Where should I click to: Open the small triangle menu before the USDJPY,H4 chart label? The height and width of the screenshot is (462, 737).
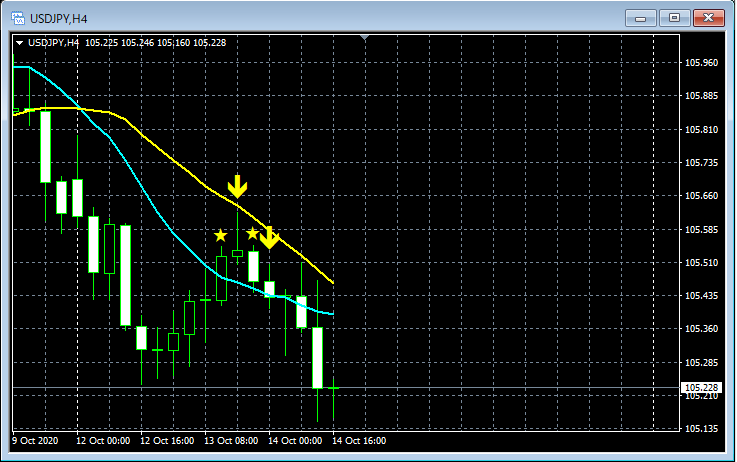click(19, 43)
